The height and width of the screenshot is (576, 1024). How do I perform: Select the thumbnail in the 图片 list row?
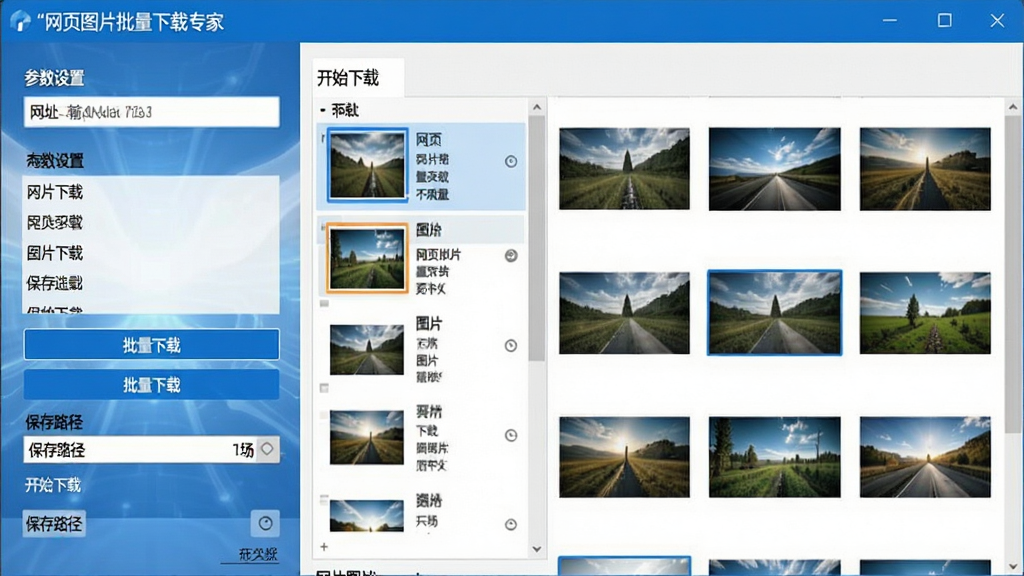coord(366,350)
